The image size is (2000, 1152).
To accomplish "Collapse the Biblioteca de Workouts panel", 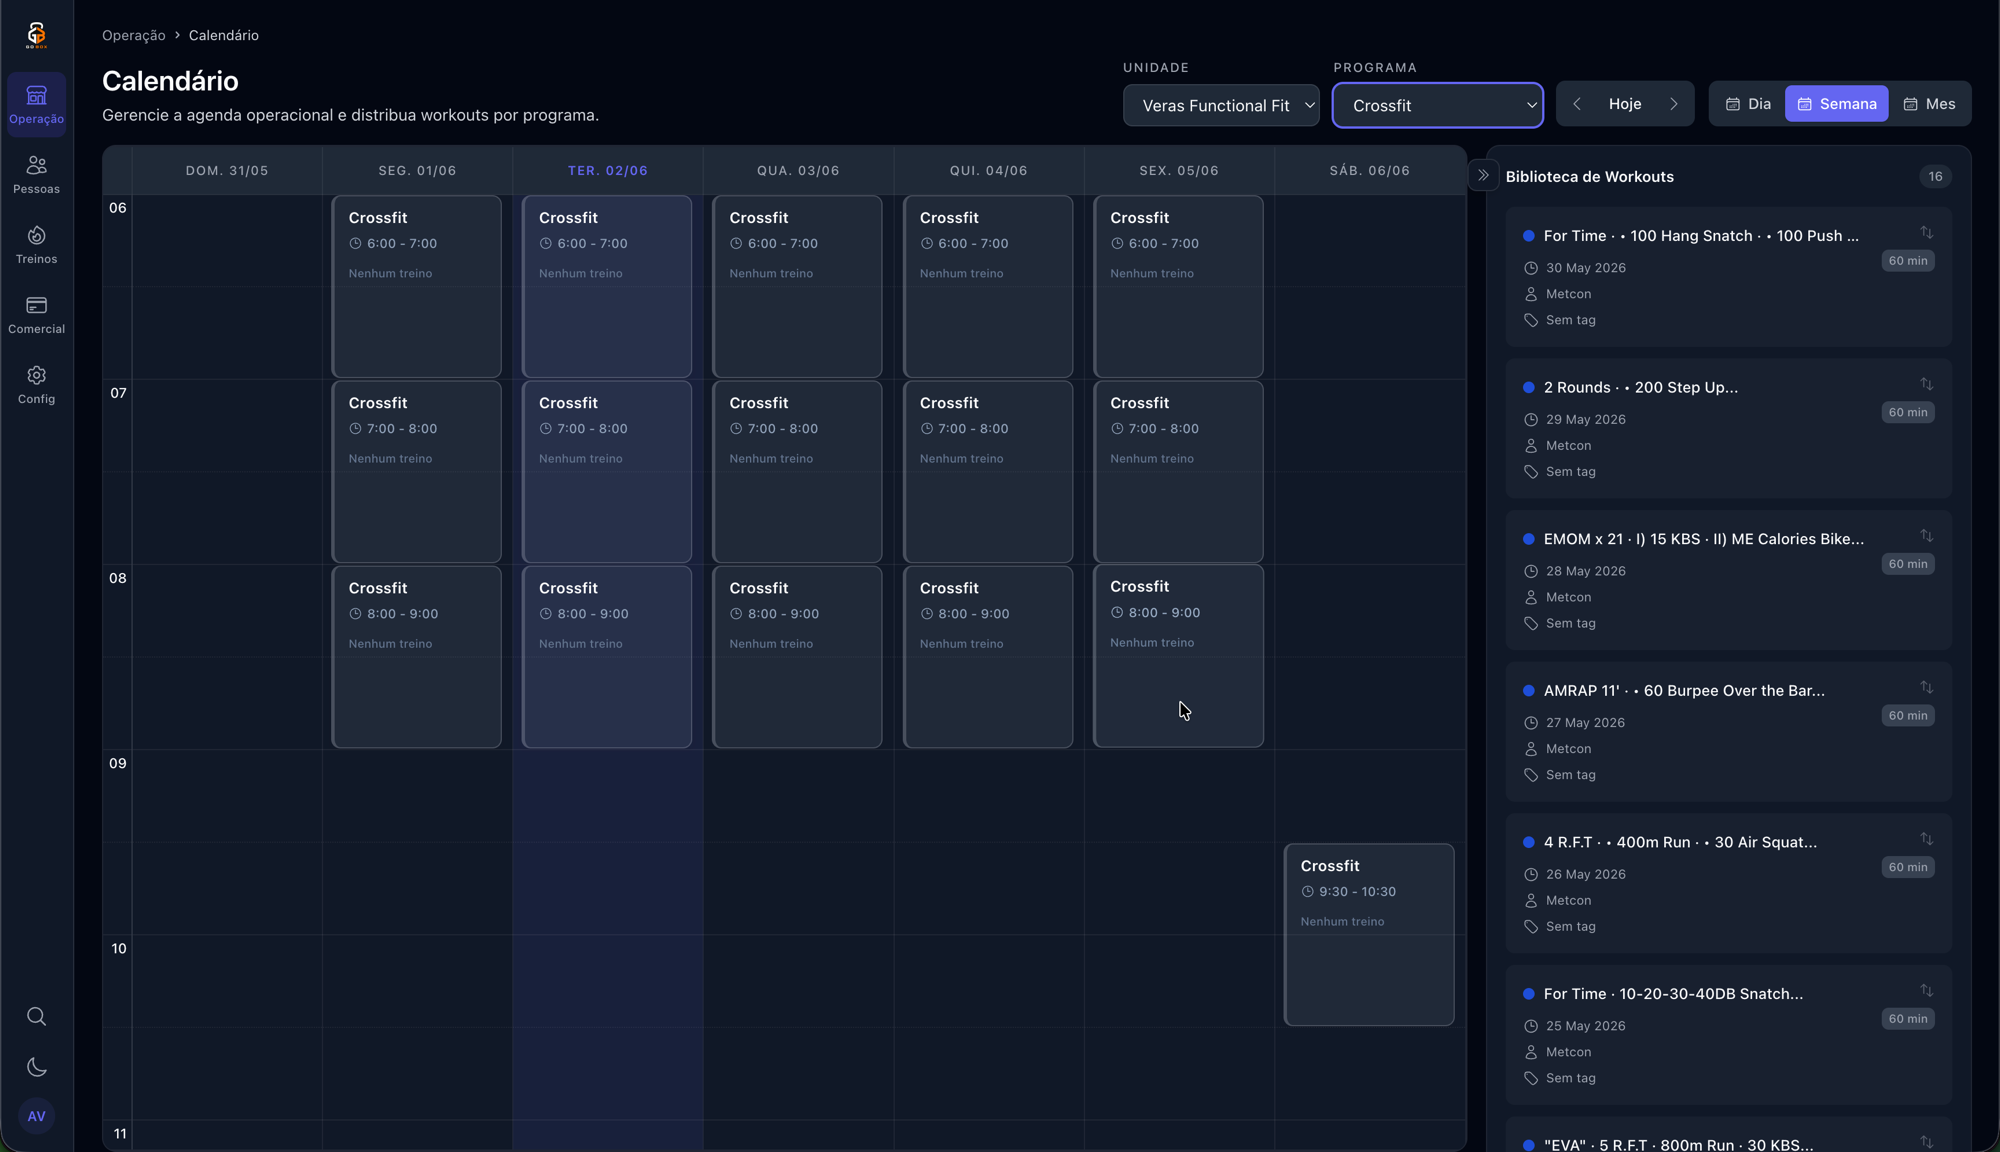I will pos(1484,176).
